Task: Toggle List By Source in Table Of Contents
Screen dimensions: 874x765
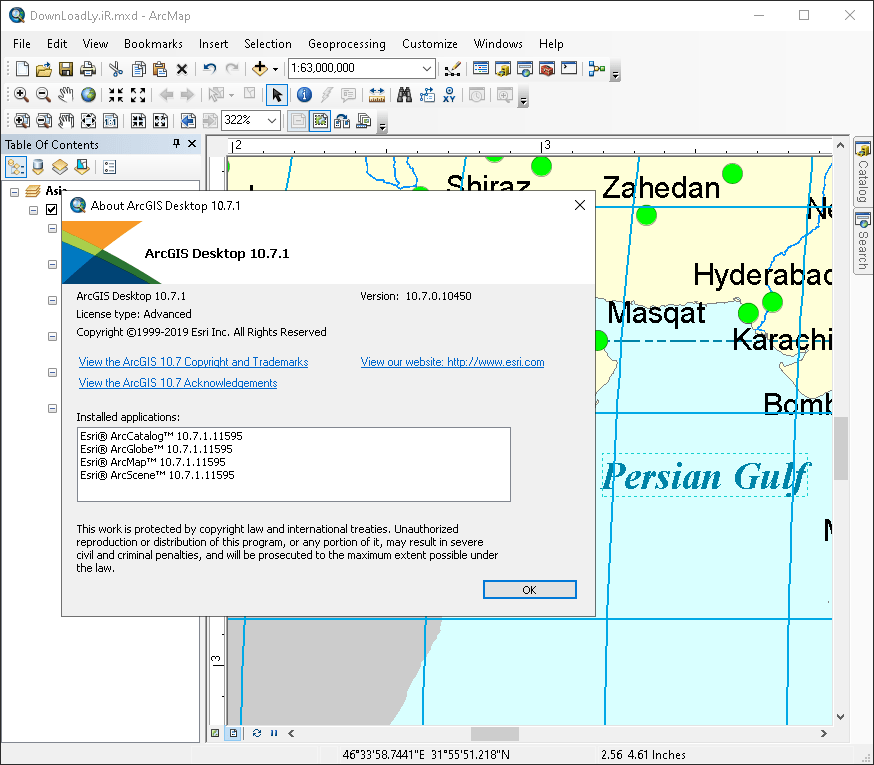Action: pyautogui.click(x=38, y=167)
